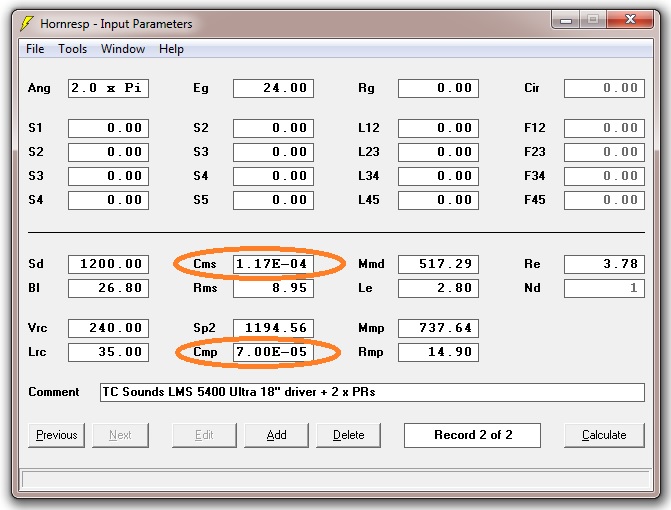Click the Comment text field
The width and height of the screenshot is (671, 510).
(x=372, y=392)
